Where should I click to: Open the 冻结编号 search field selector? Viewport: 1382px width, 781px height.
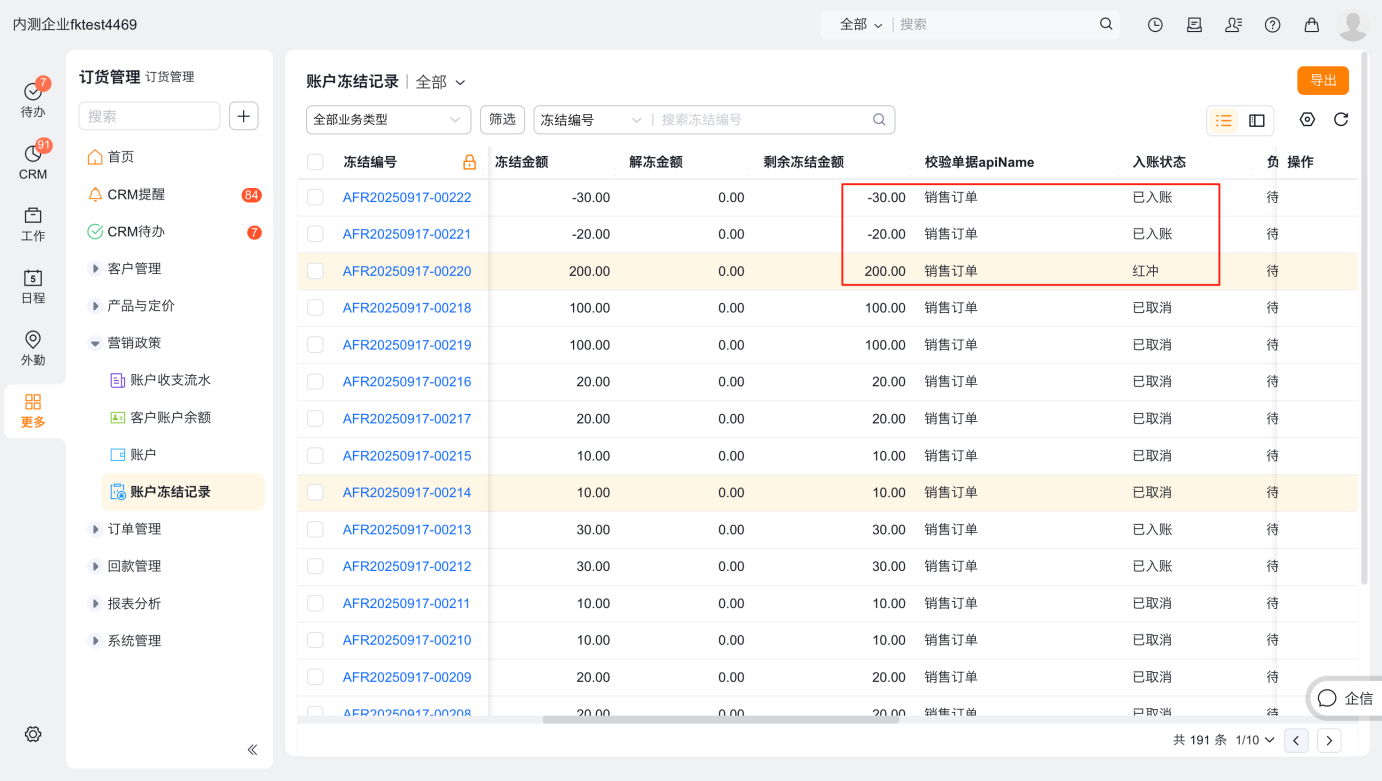click(591, 120)
